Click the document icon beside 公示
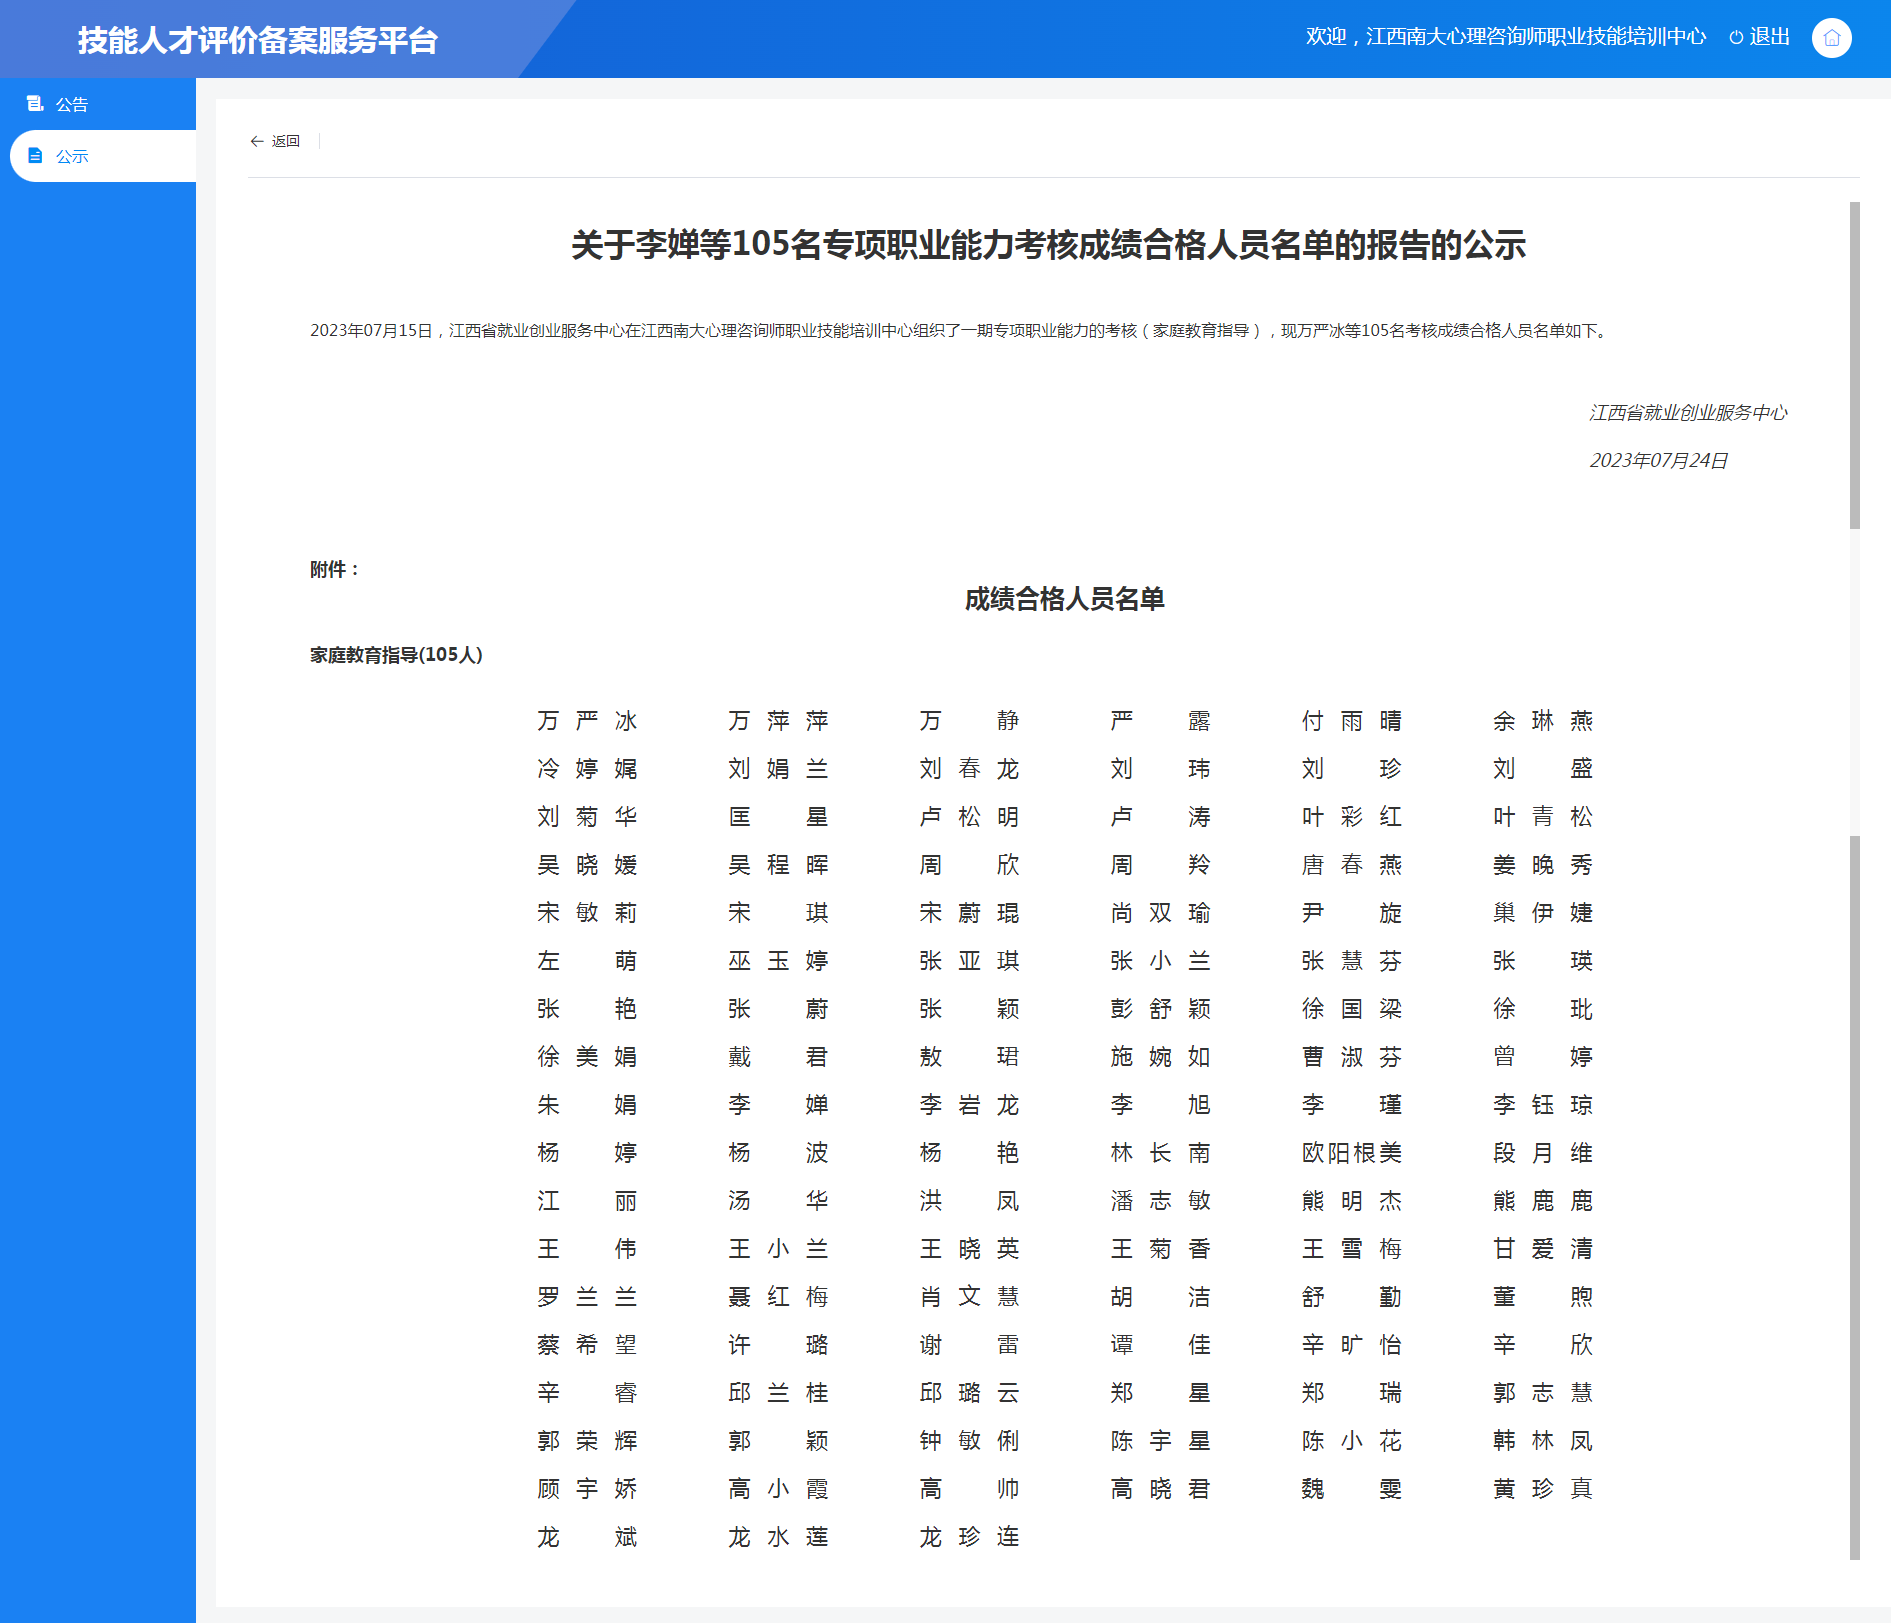This screenshot has height=1623, width=1891. click(36, 155)
